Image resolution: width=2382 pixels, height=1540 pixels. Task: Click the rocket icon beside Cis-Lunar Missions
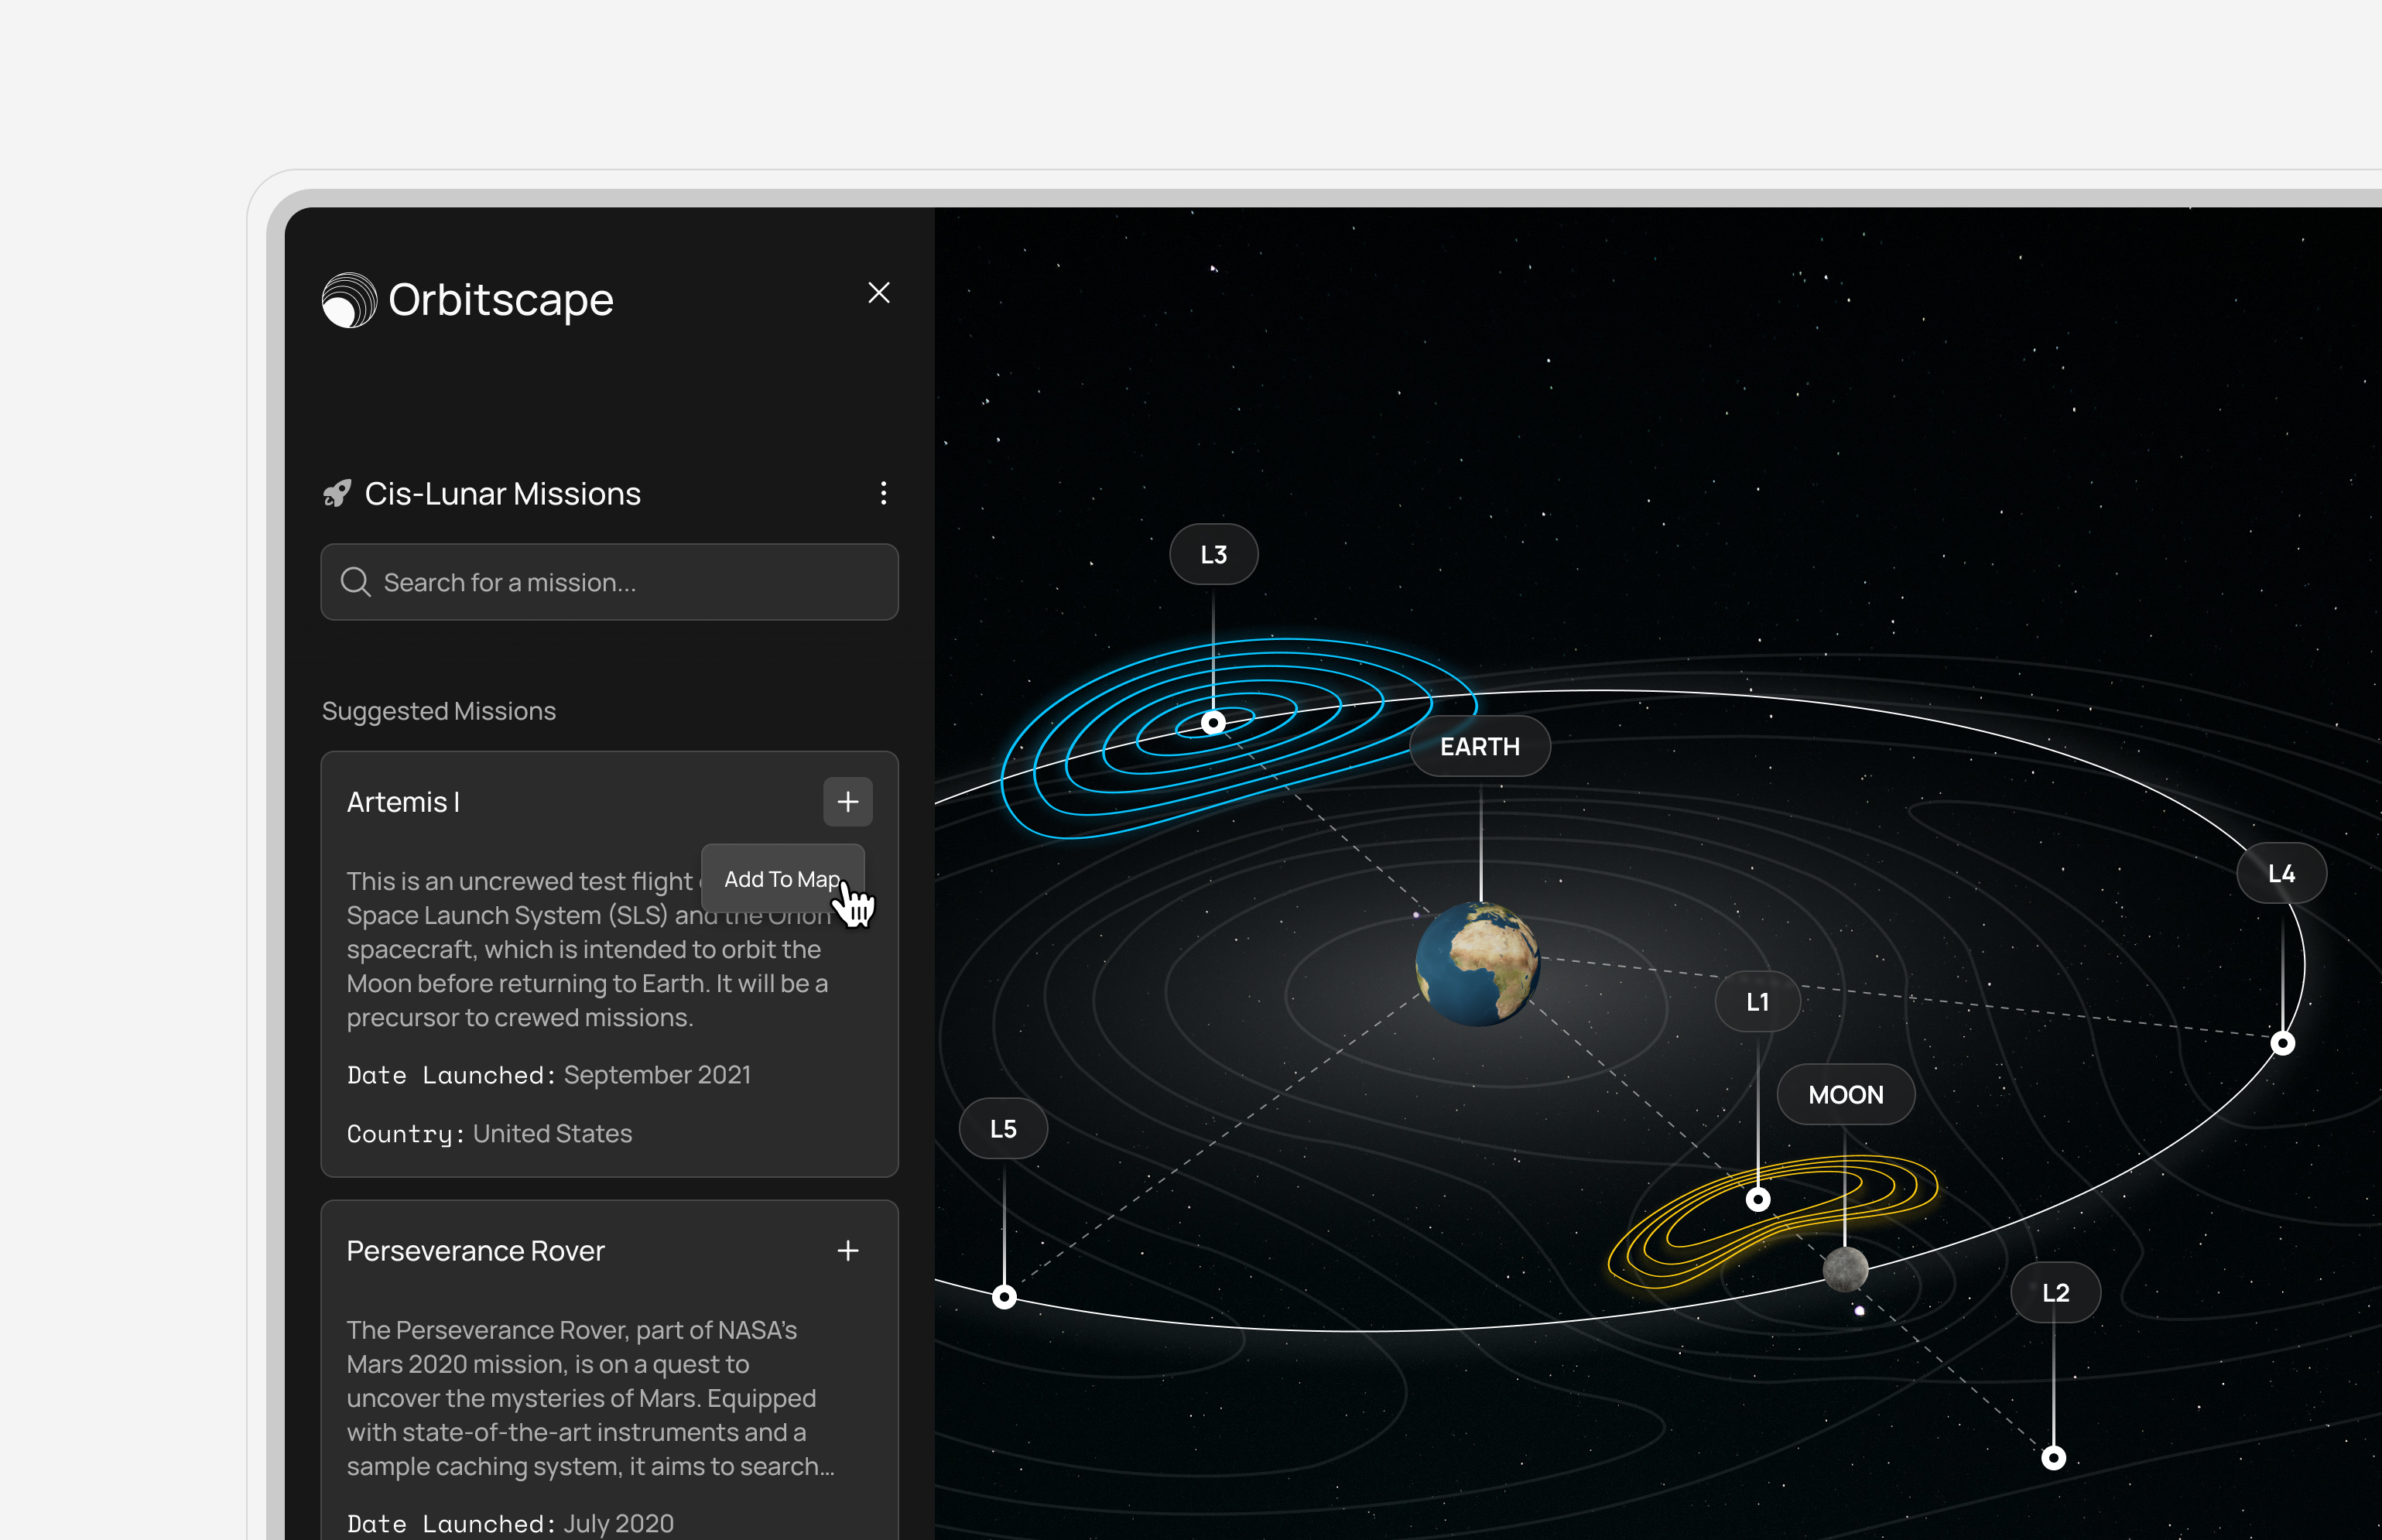tap(337, 494)
